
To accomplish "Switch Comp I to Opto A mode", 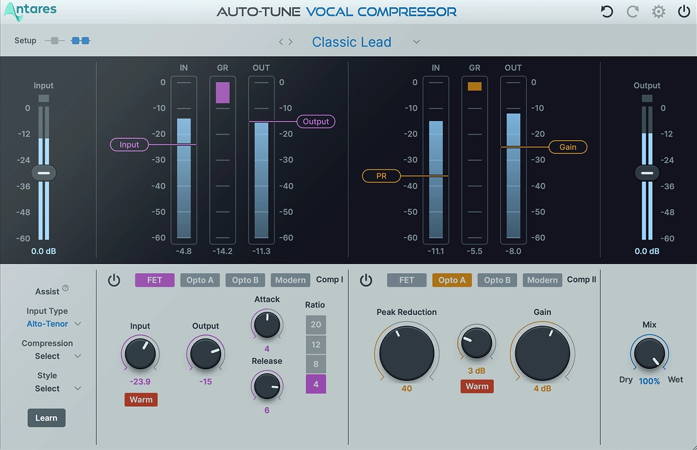I will [200, 280].
